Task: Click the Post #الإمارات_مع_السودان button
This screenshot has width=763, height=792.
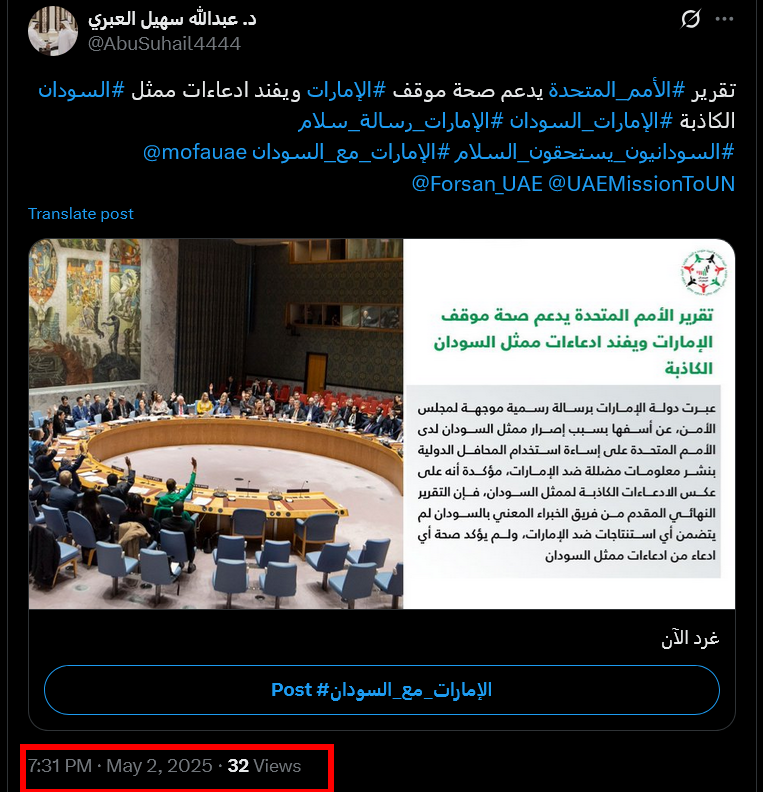Action: point(382,689)
